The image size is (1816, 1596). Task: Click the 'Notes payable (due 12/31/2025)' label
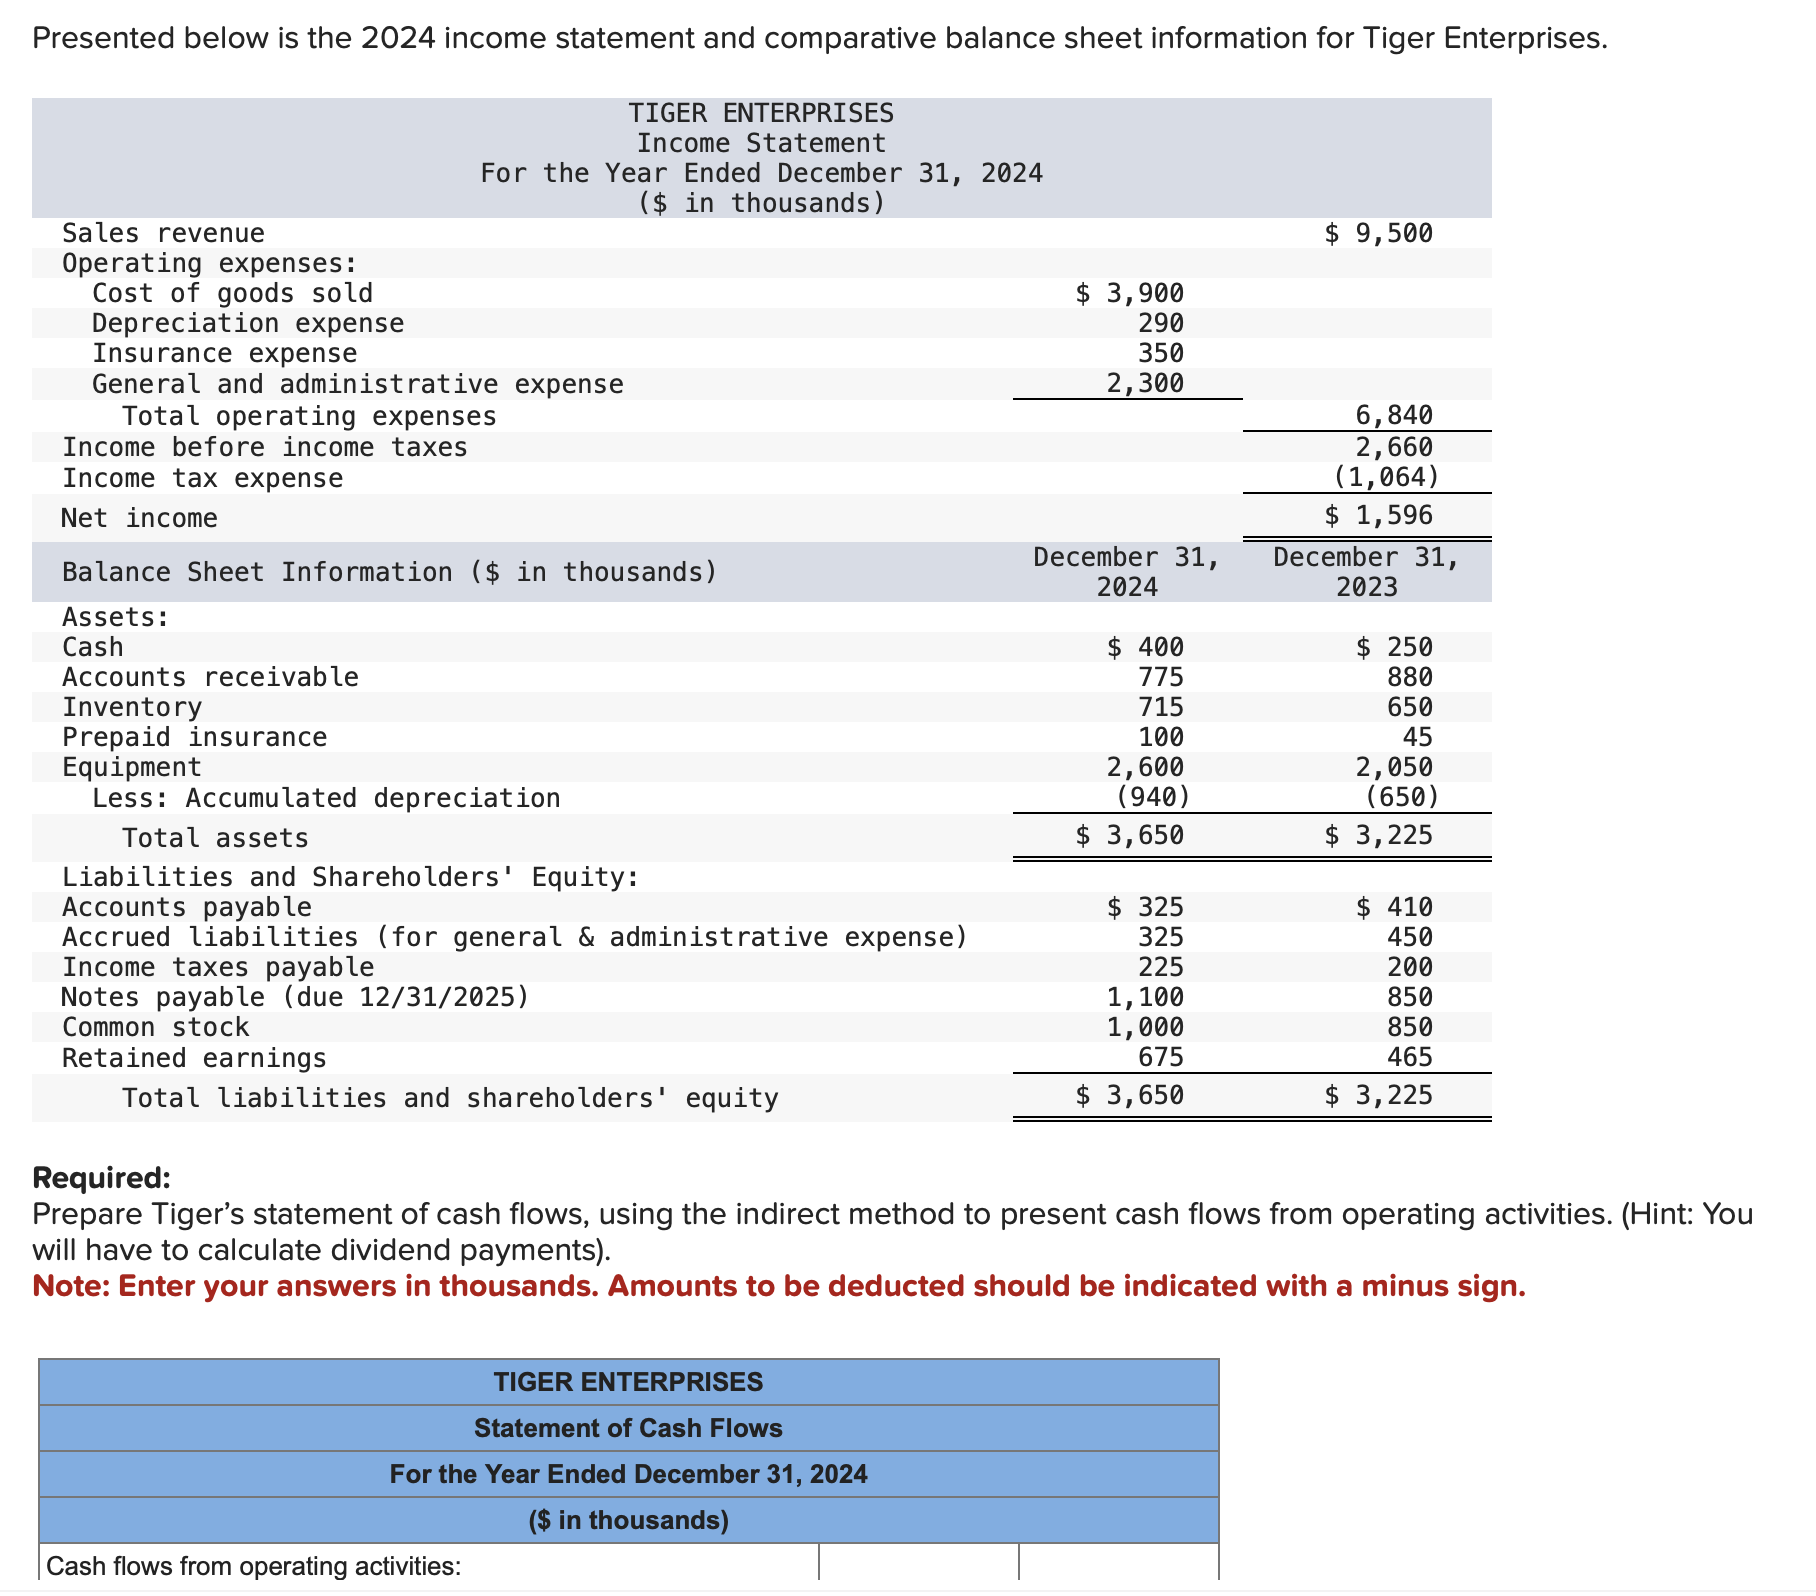click(295, 997)
